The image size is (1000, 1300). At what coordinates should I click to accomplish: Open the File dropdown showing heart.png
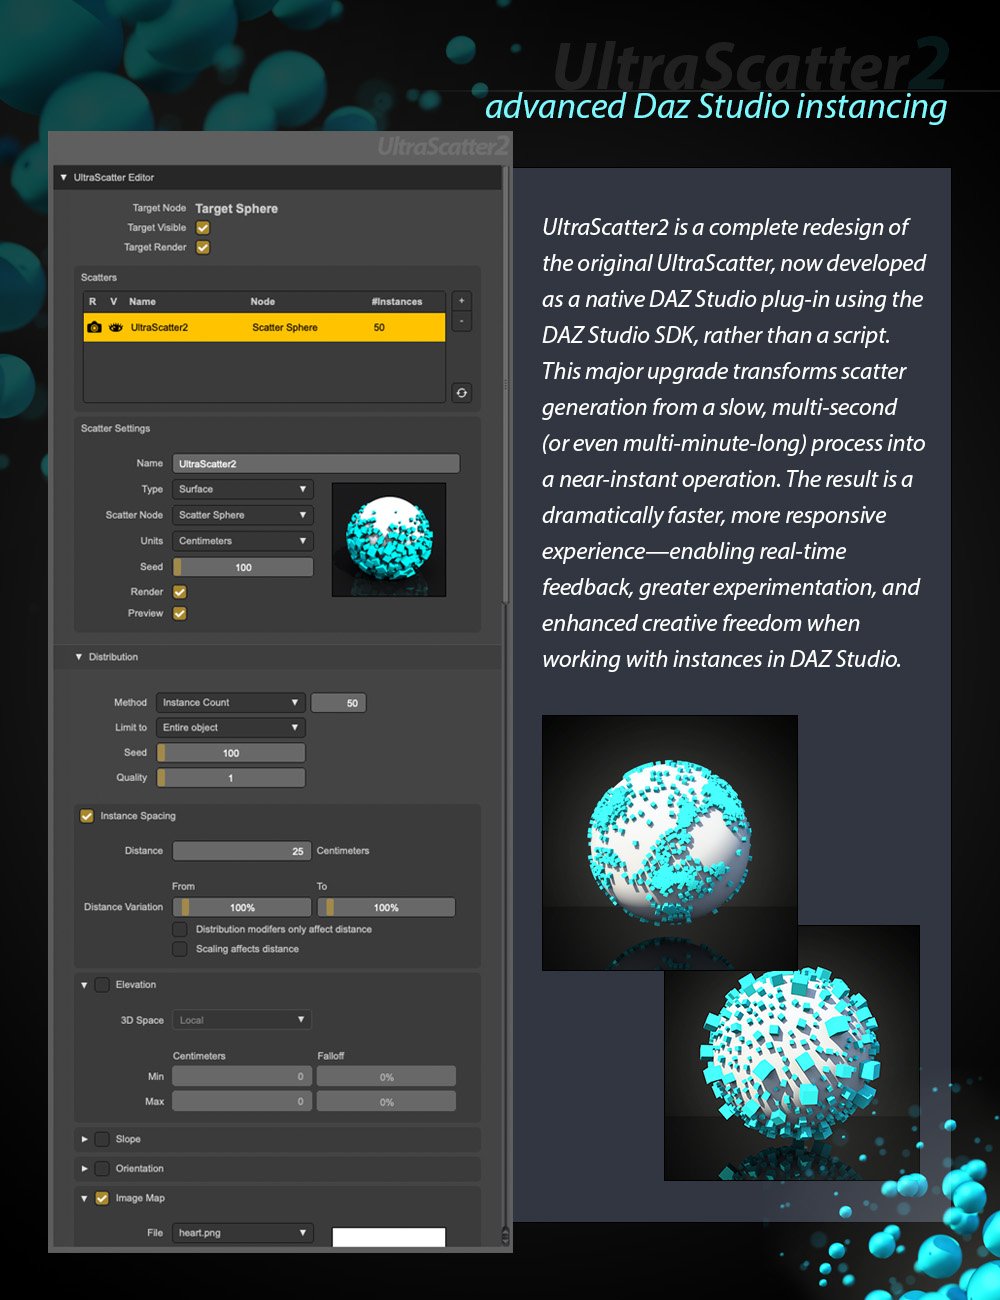point(242,1233)
